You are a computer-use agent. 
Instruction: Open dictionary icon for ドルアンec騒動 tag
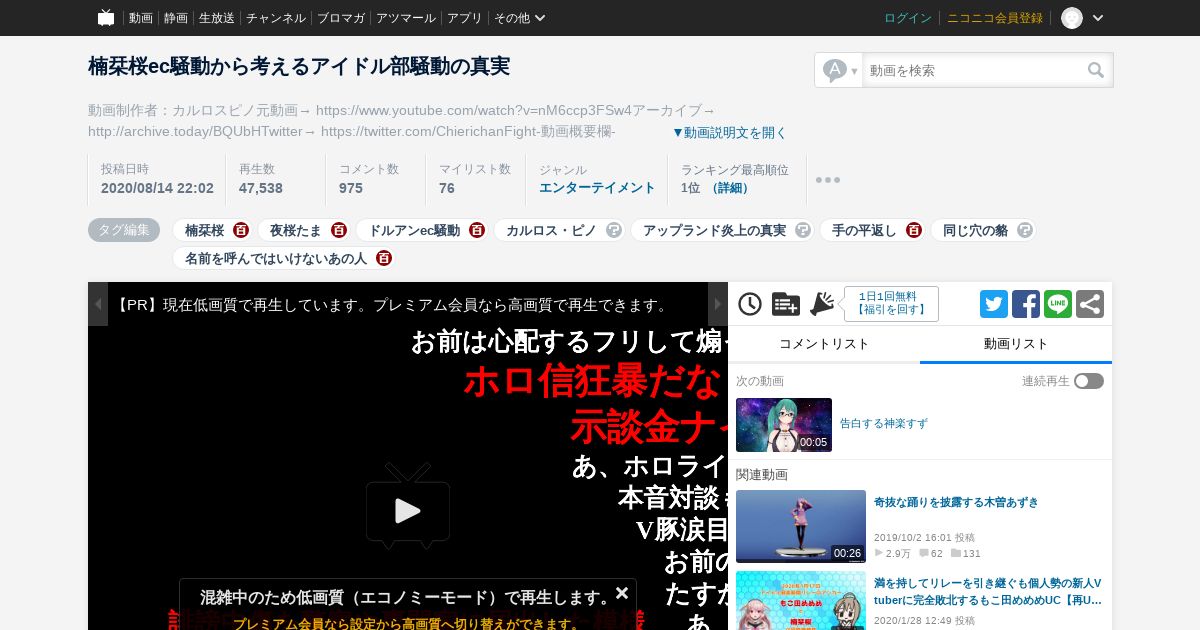pos(477,230)
